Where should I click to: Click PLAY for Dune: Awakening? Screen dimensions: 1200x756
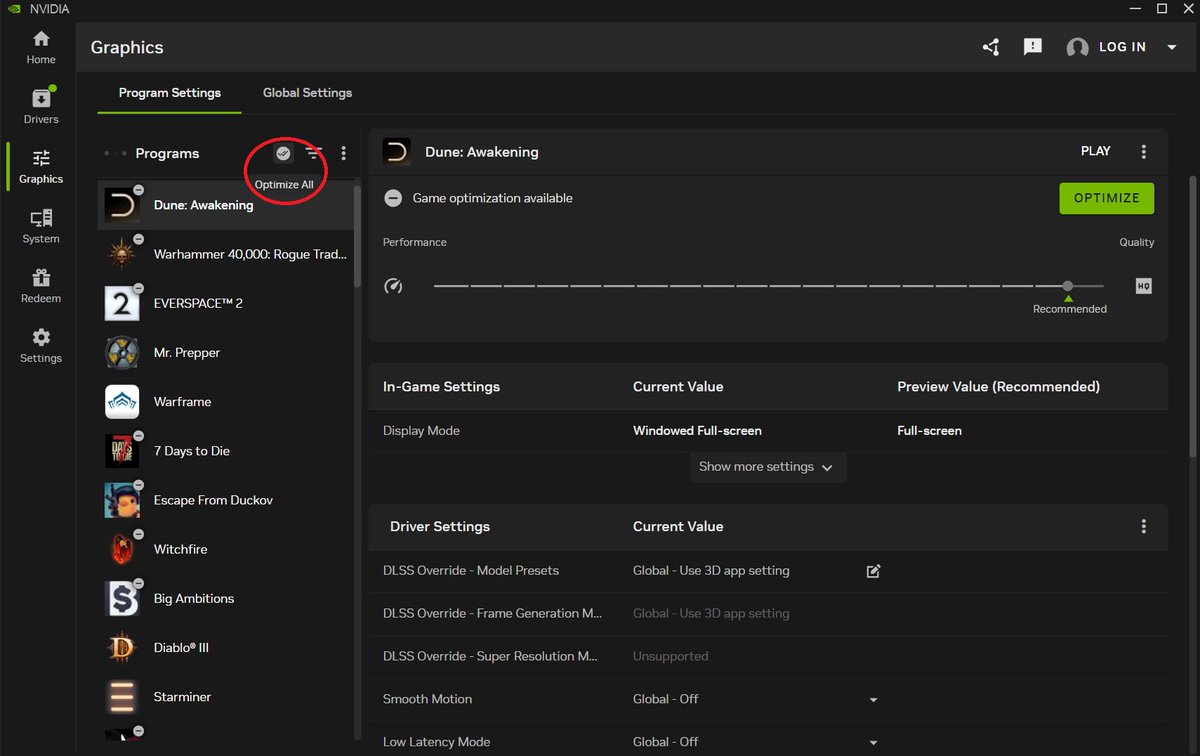click(1096, 151)
